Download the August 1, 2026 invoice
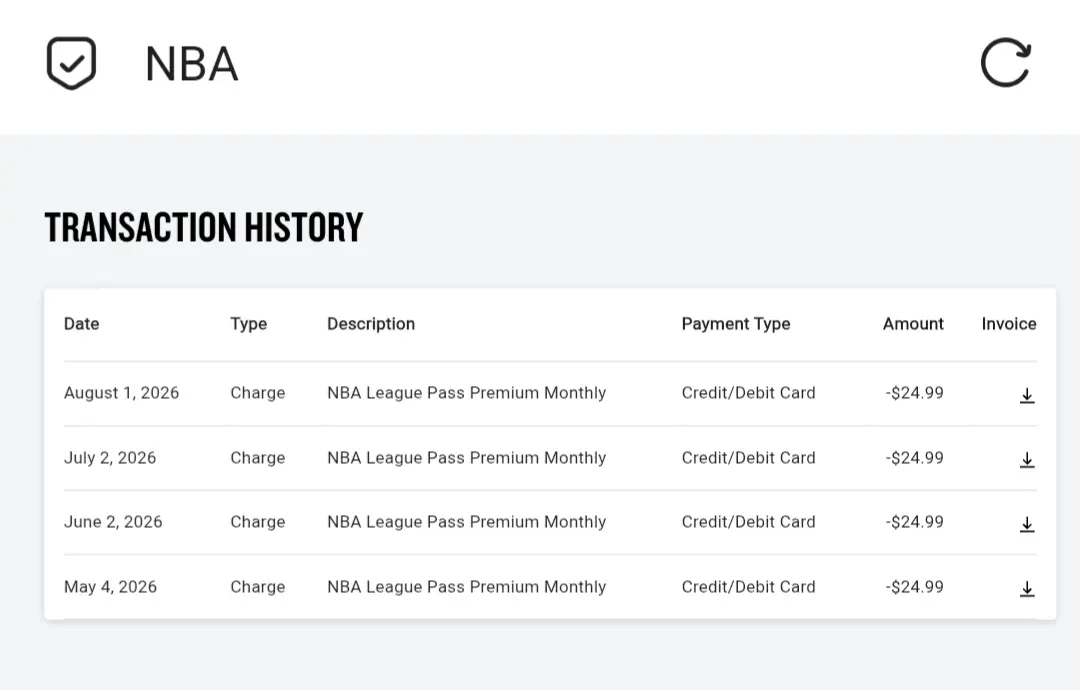Viewport: 1080px width, 690px height. (x=1027, y=395)
